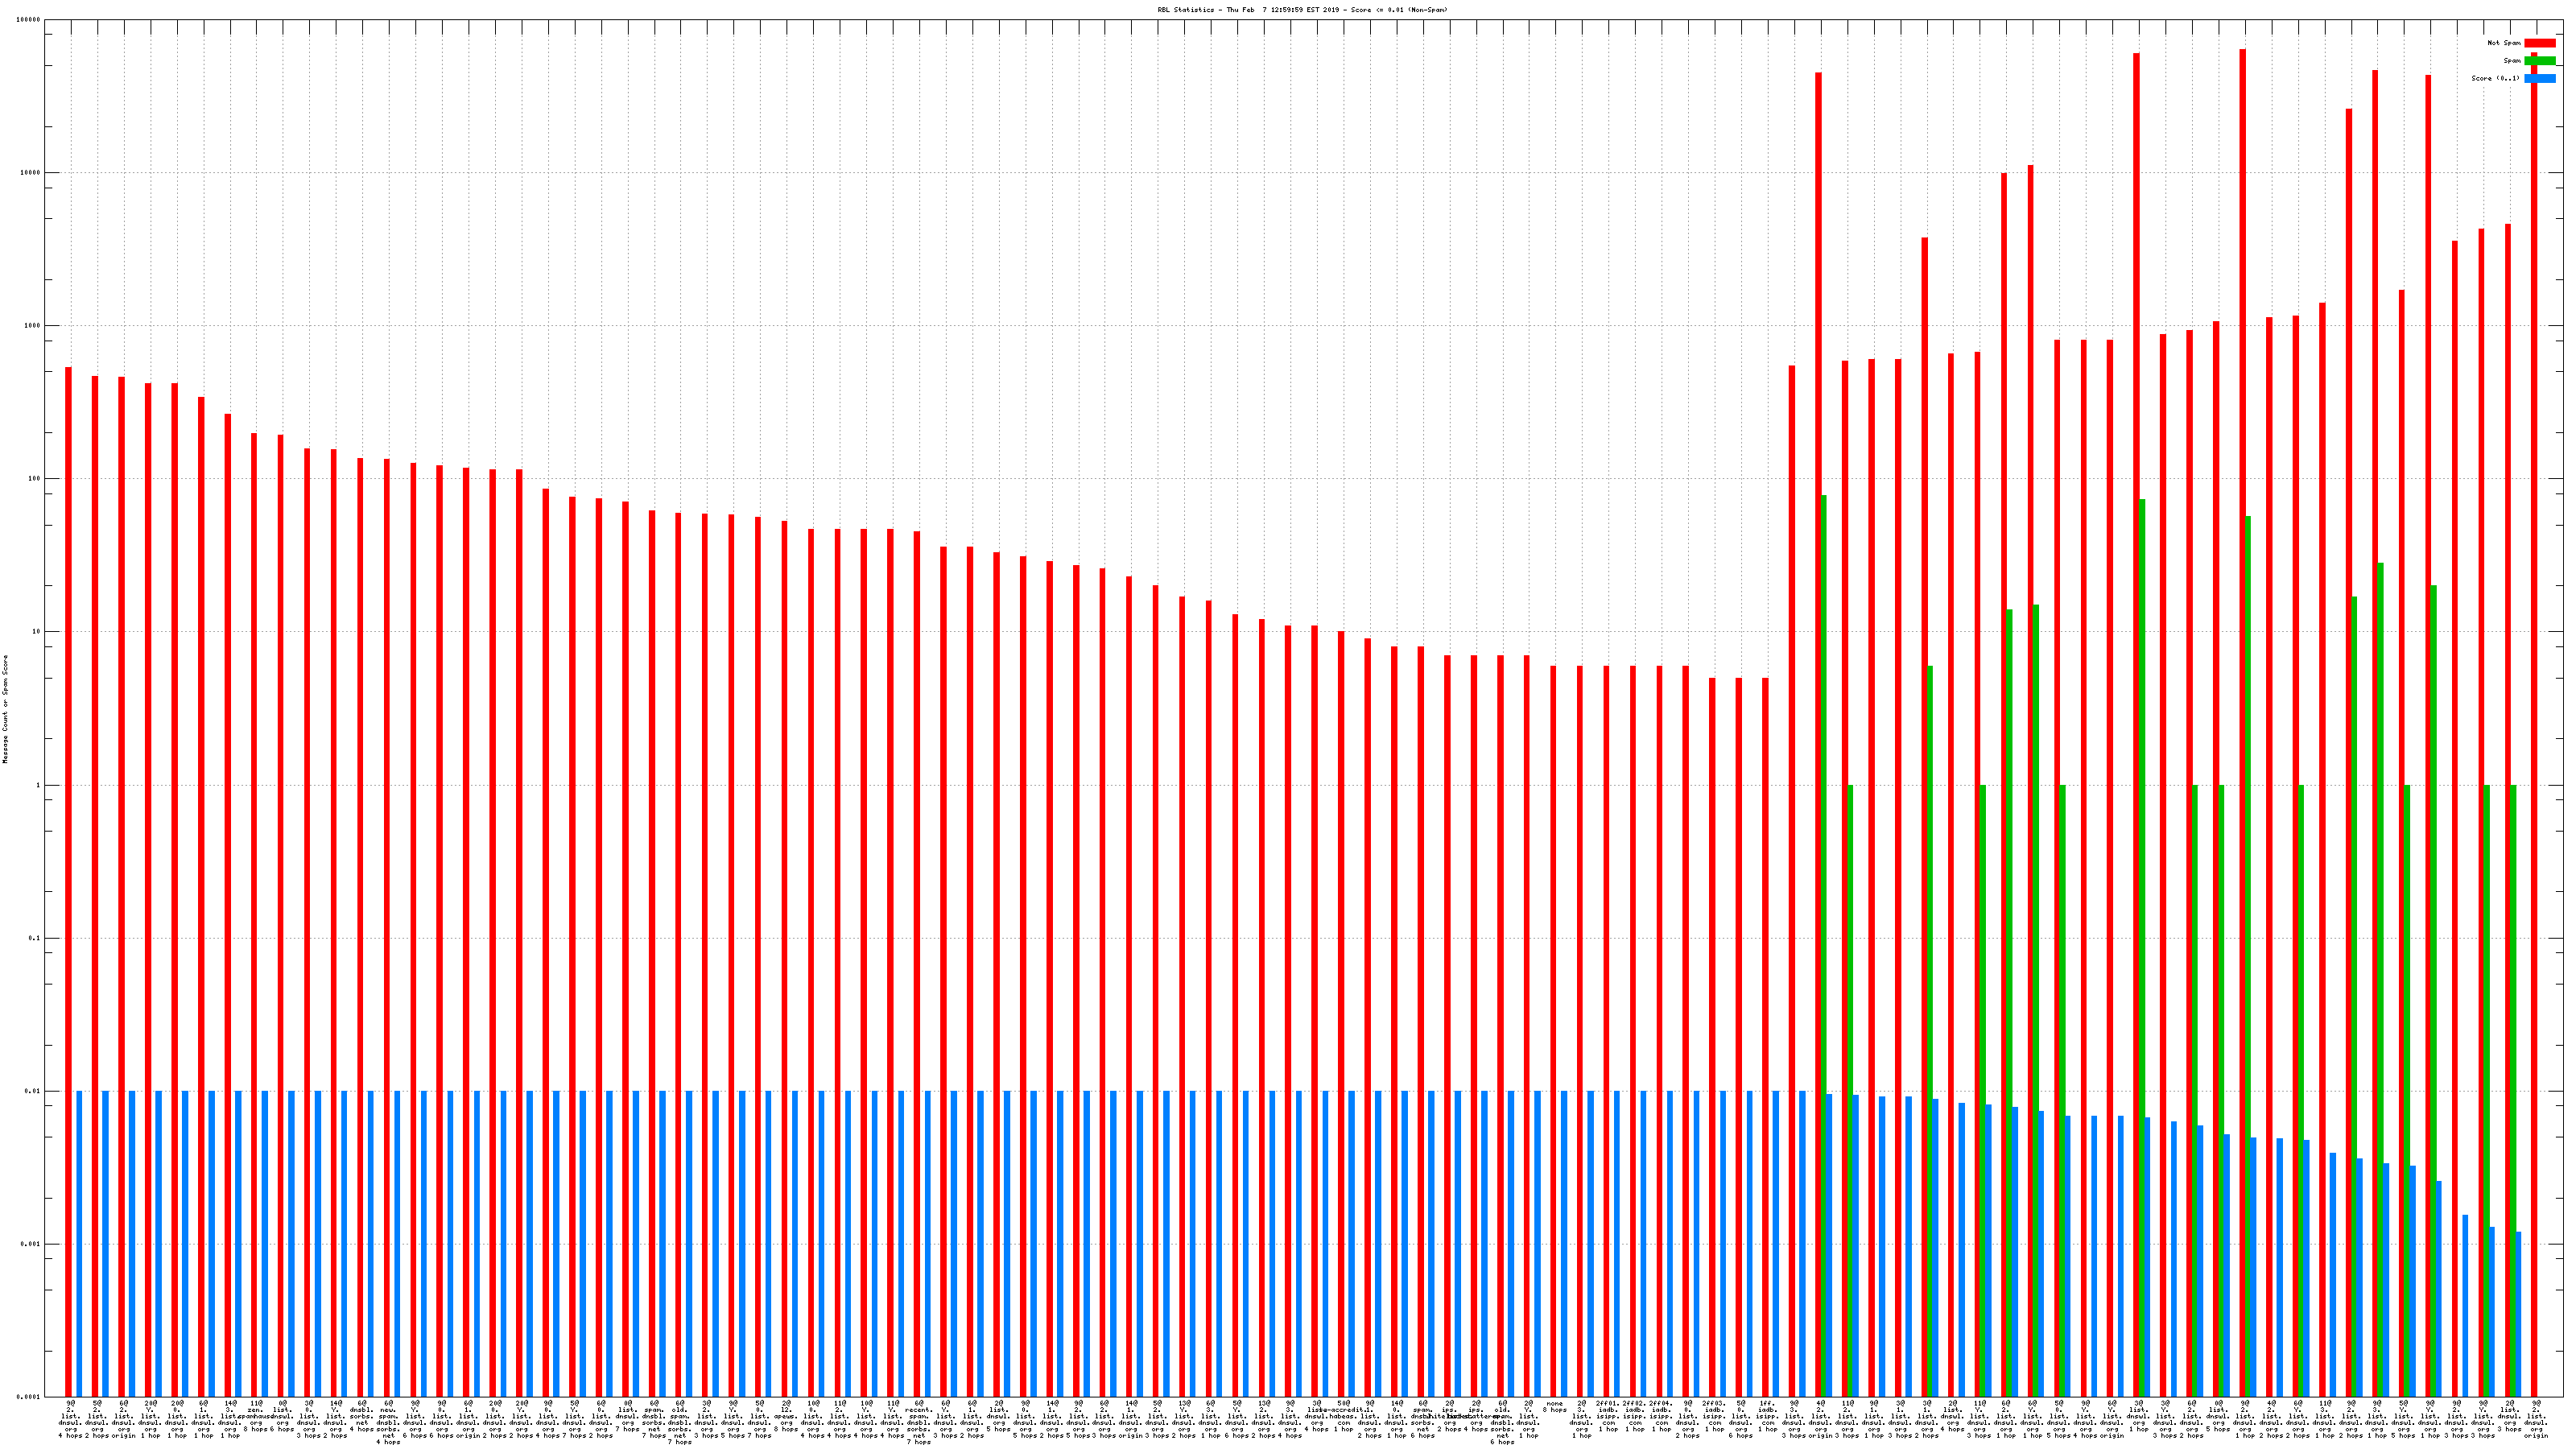
Task: Click the 0.0001 y-axis tick label
Action: point(30,1397)
